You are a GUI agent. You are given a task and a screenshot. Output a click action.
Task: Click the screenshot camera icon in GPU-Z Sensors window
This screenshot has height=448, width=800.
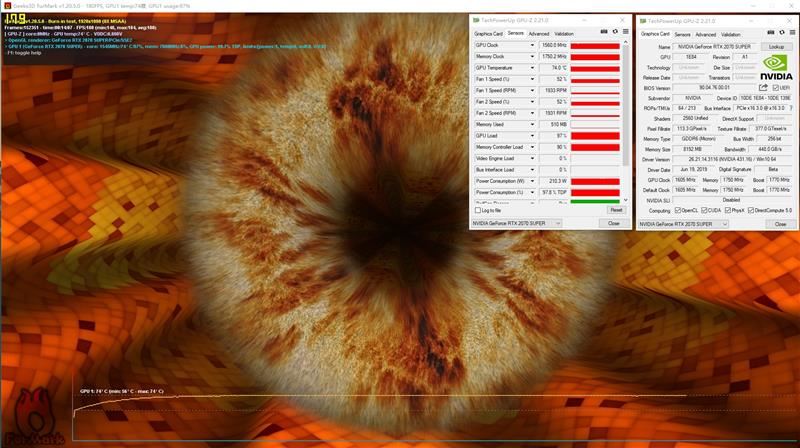604,32
